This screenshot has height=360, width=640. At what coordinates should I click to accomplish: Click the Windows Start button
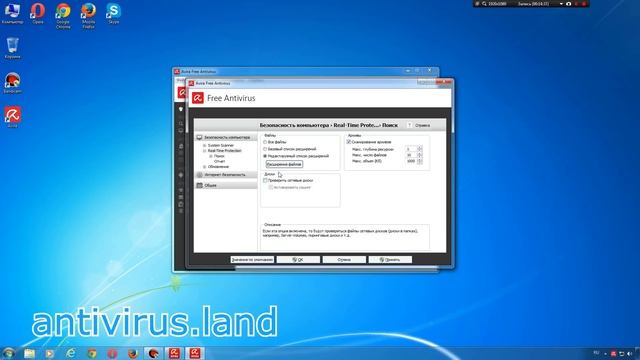point(9,353)
